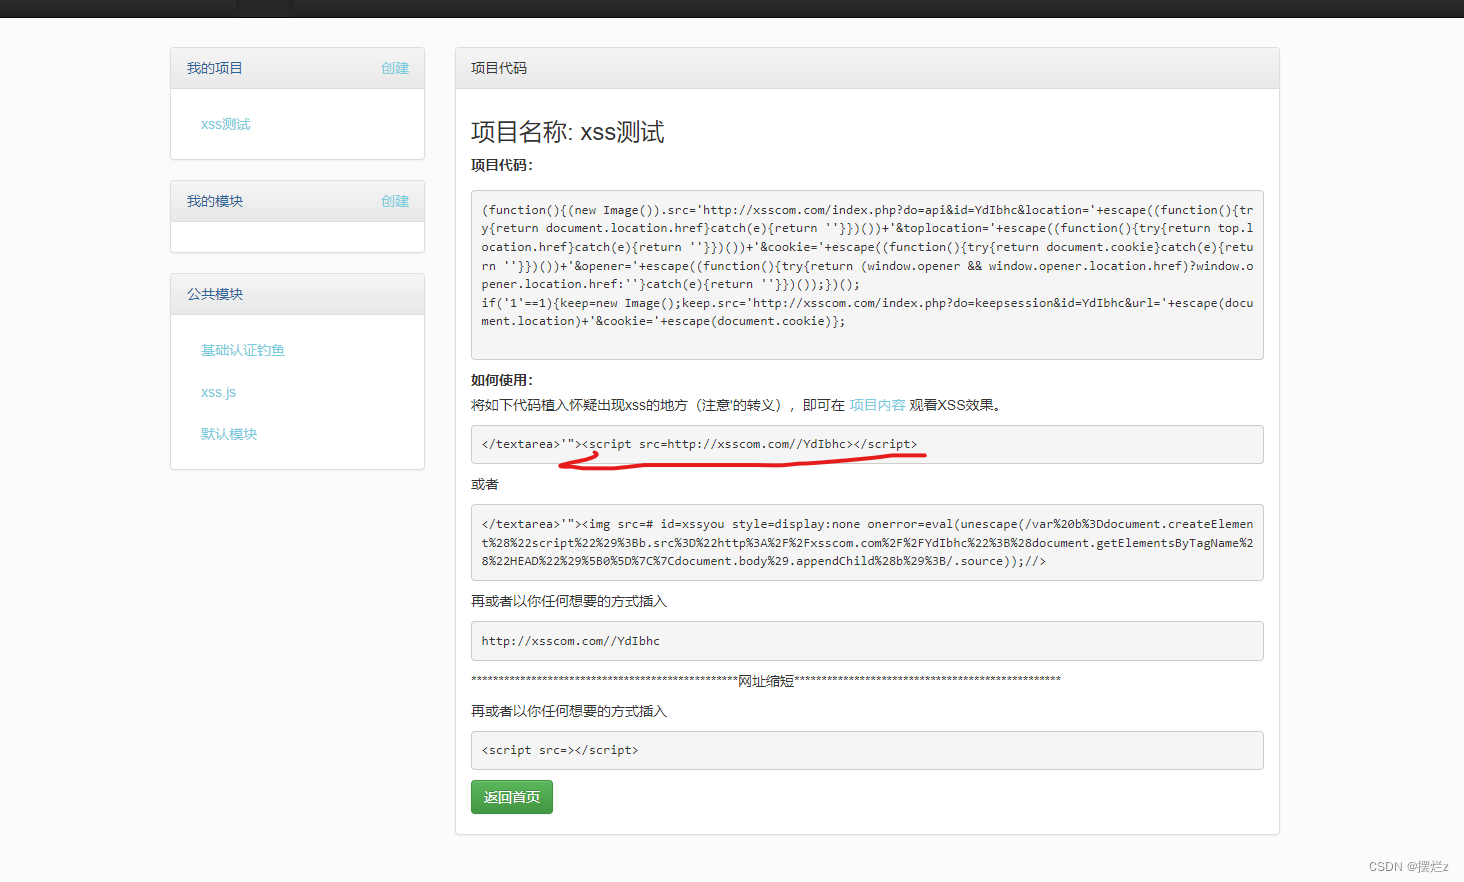Image resolution: width=1464 pixels, height=882 pixels.
Task: Open the xss.js public module
Action: coord(218,392)
